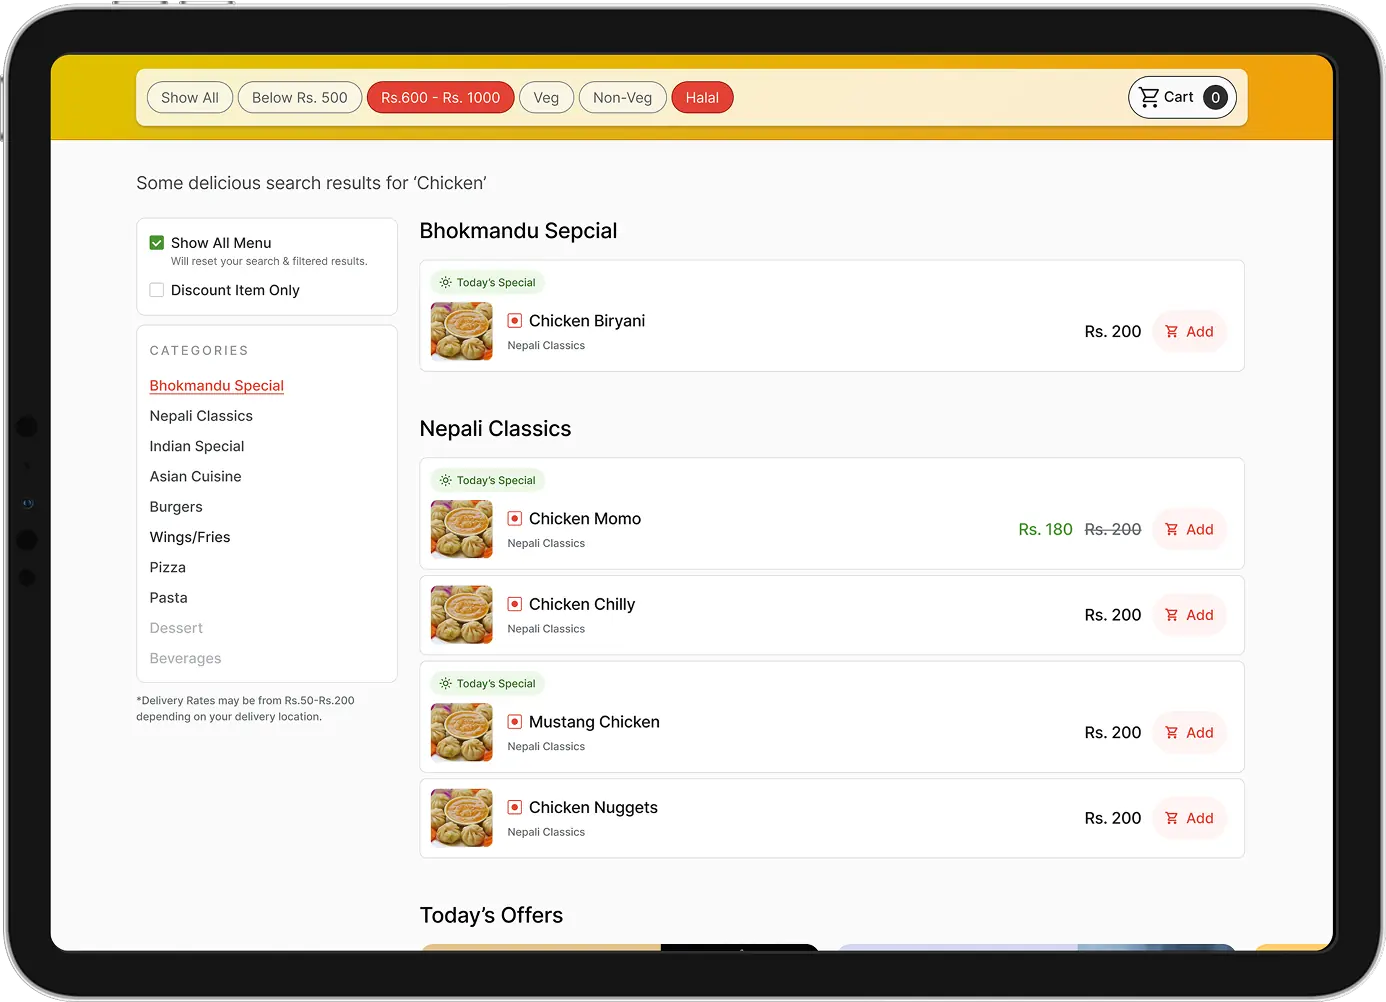Click non-veg indicator icon beside Mustang Chicken
Viewport: 1386px width, 1002px height.
pos(514,722)
